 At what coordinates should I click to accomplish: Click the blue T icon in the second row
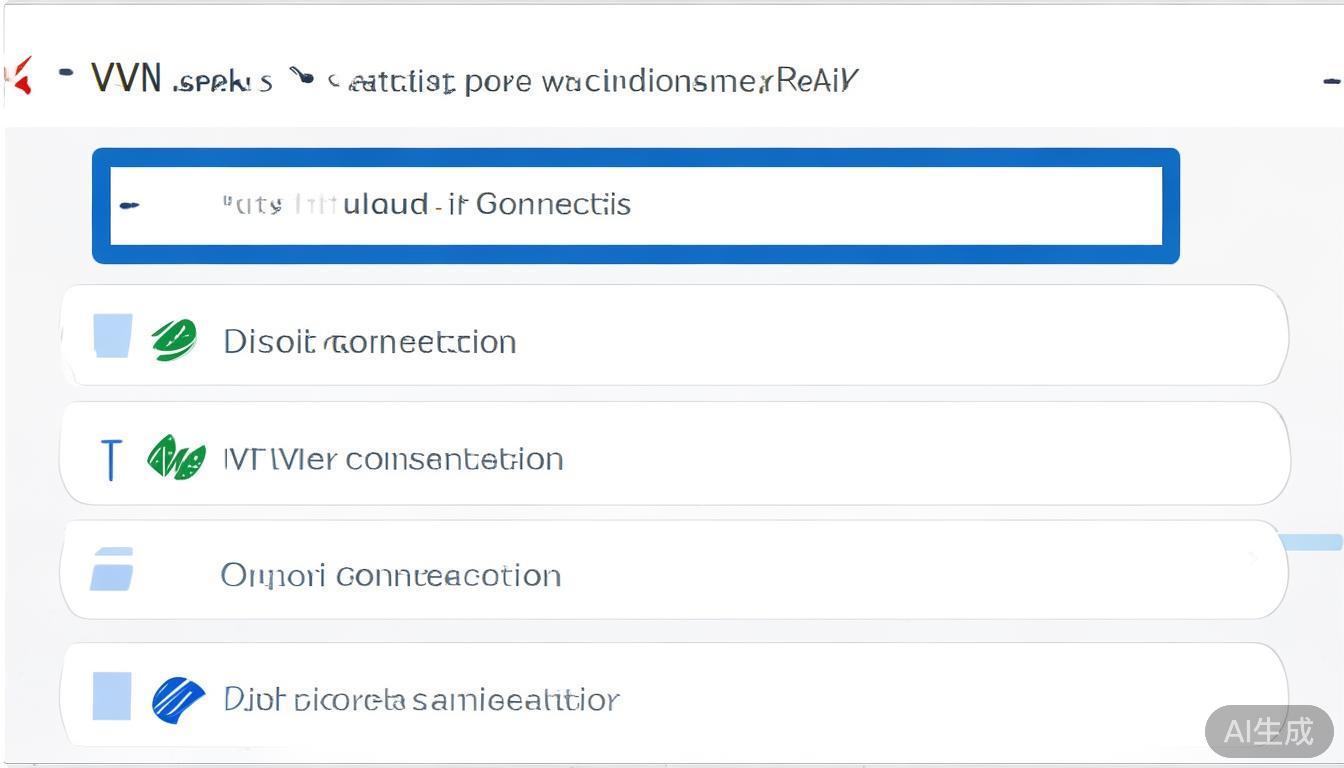(x=110, y=459)
